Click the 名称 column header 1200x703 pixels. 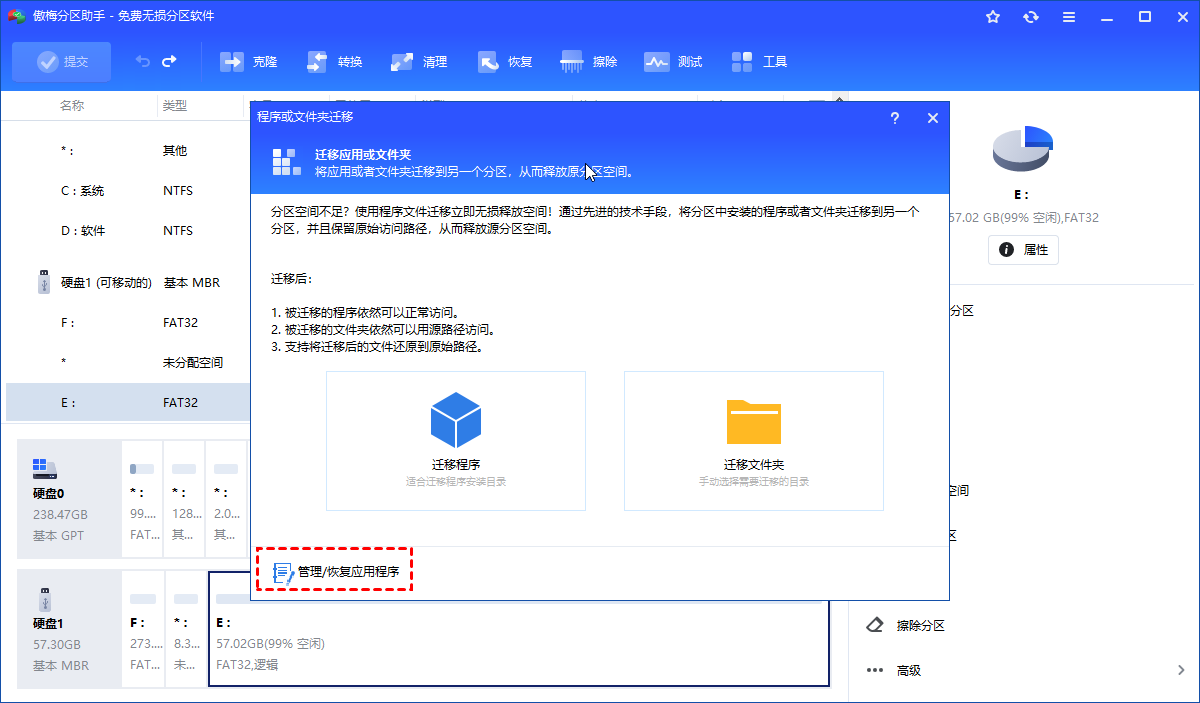[x=72, y=105]
